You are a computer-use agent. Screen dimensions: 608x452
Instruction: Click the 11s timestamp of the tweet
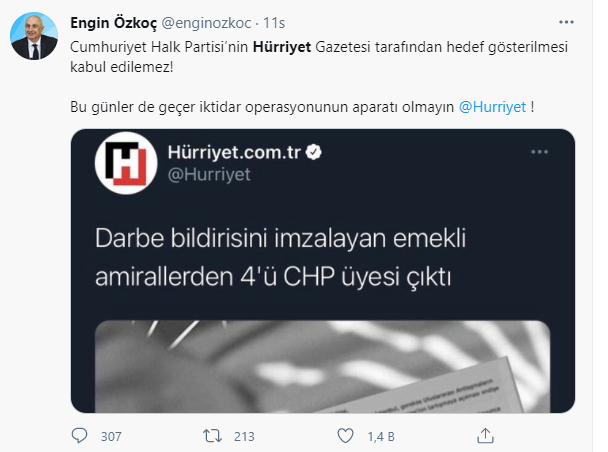pos(274,23)
